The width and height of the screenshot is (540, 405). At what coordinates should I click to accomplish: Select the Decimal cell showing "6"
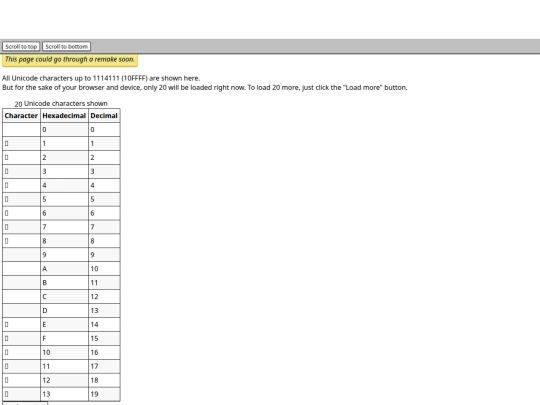pyautogui.click(x=104, y=213)
